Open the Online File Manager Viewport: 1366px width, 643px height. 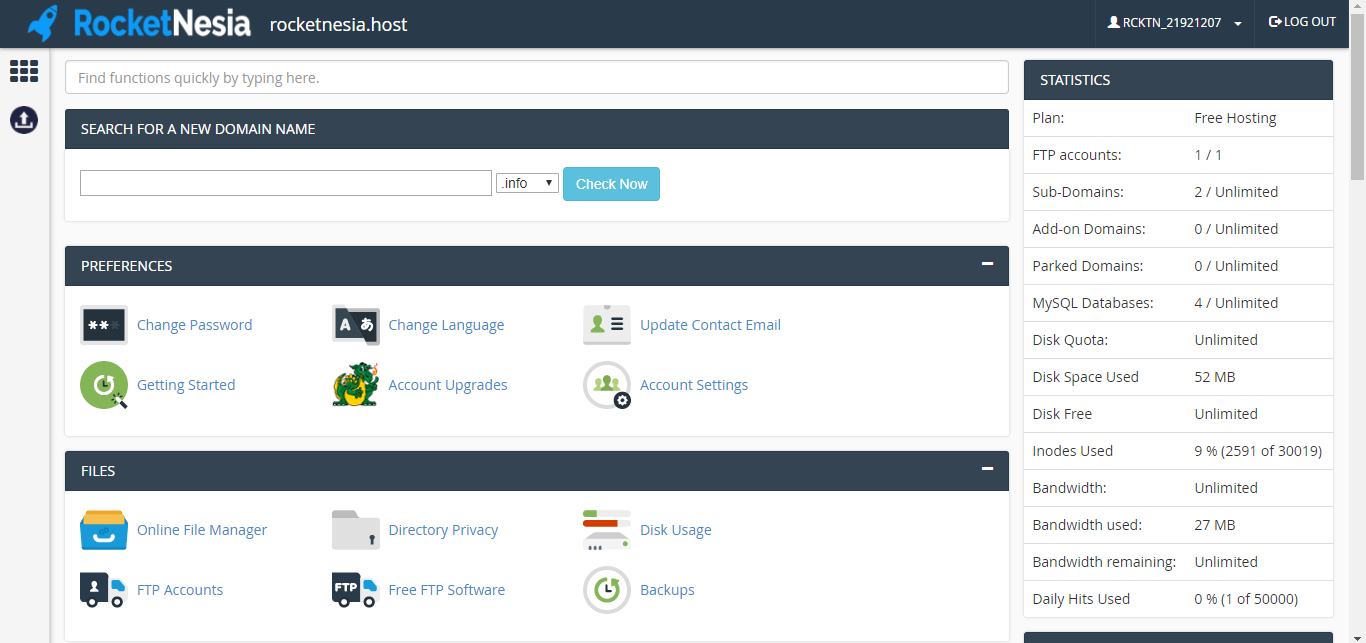[x=103, y=529]
